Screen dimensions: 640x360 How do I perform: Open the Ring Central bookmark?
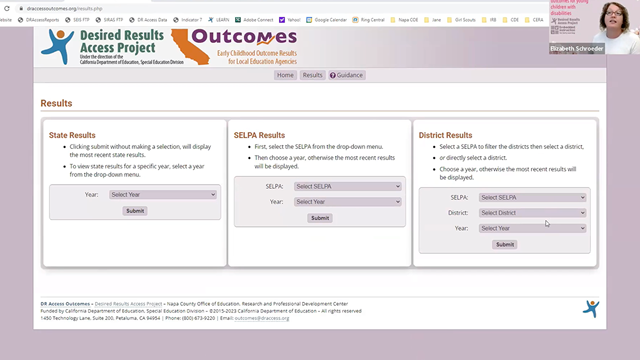point(369,20)
